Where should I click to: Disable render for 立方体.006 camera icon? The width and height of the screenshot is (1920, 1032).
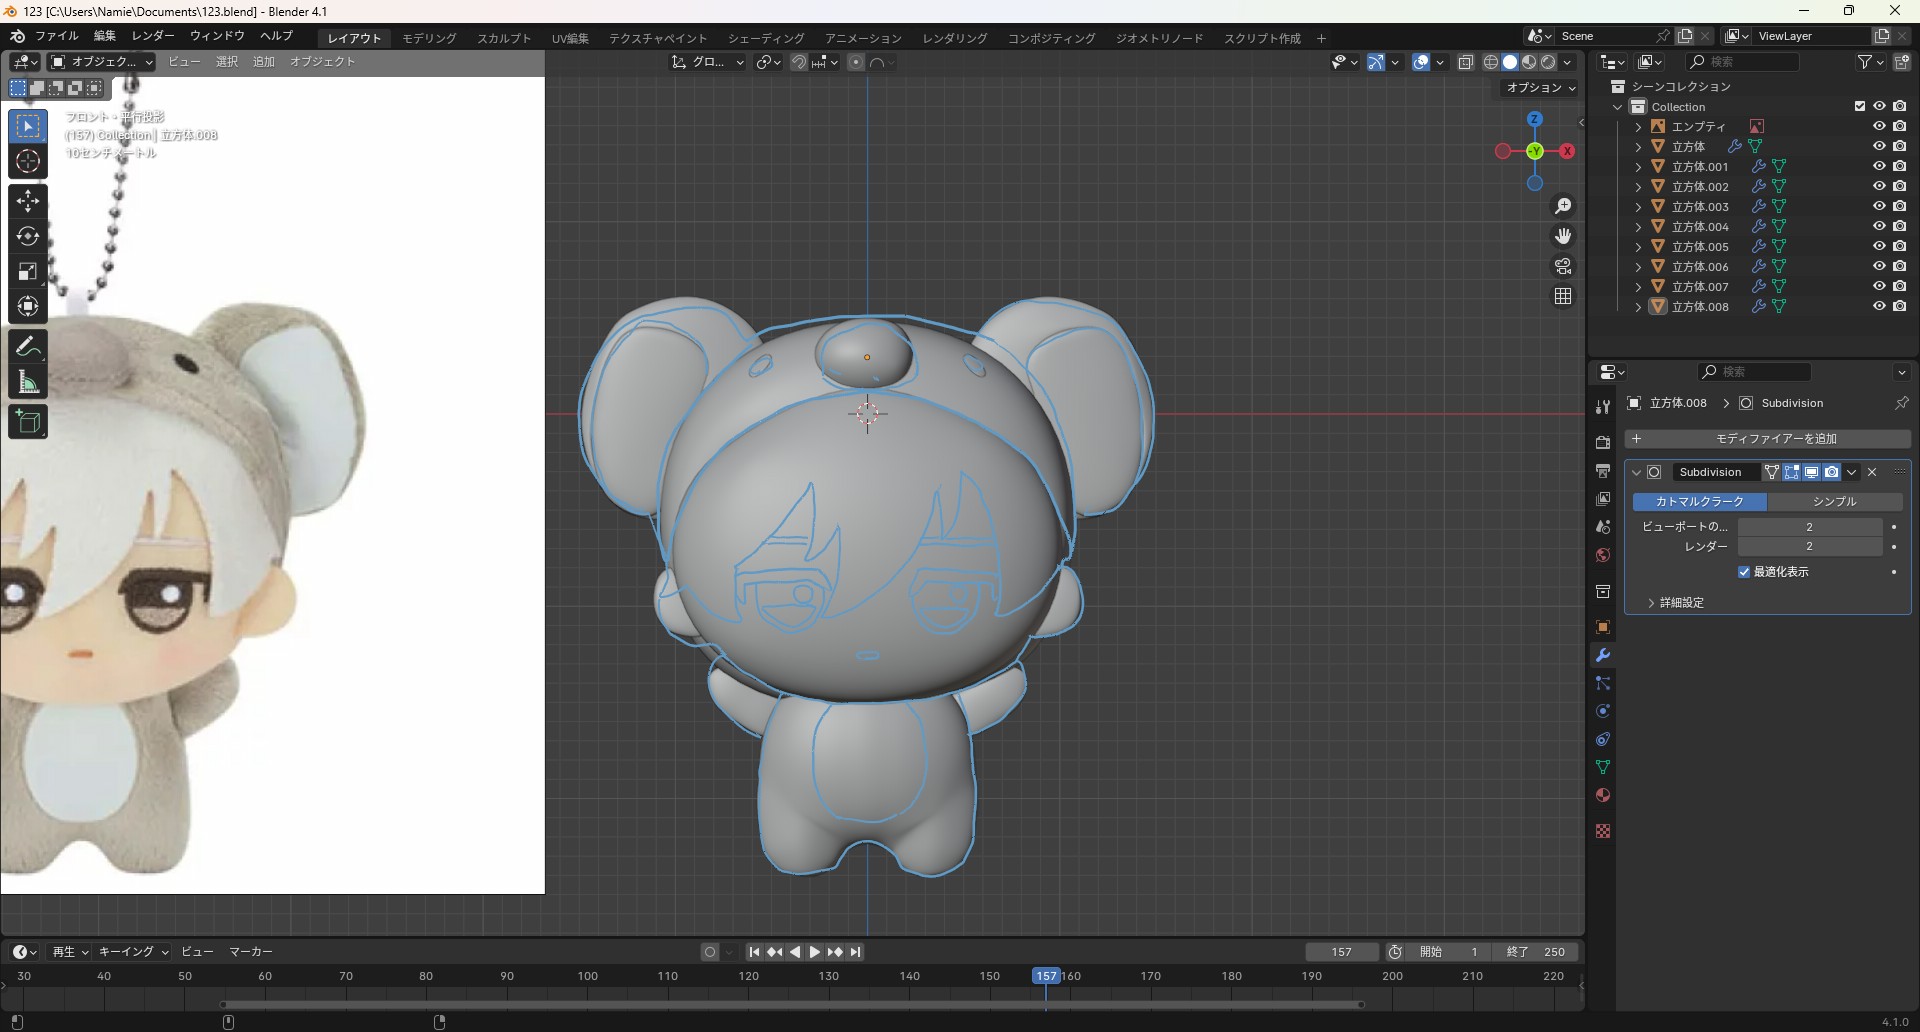1900,267
